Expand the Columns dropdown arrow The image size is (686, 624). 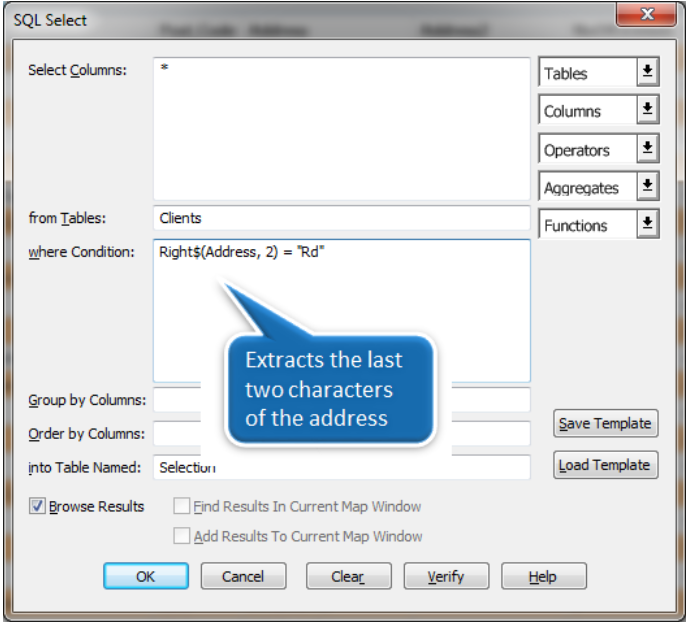pyautogui.click(x=648, y=110)
